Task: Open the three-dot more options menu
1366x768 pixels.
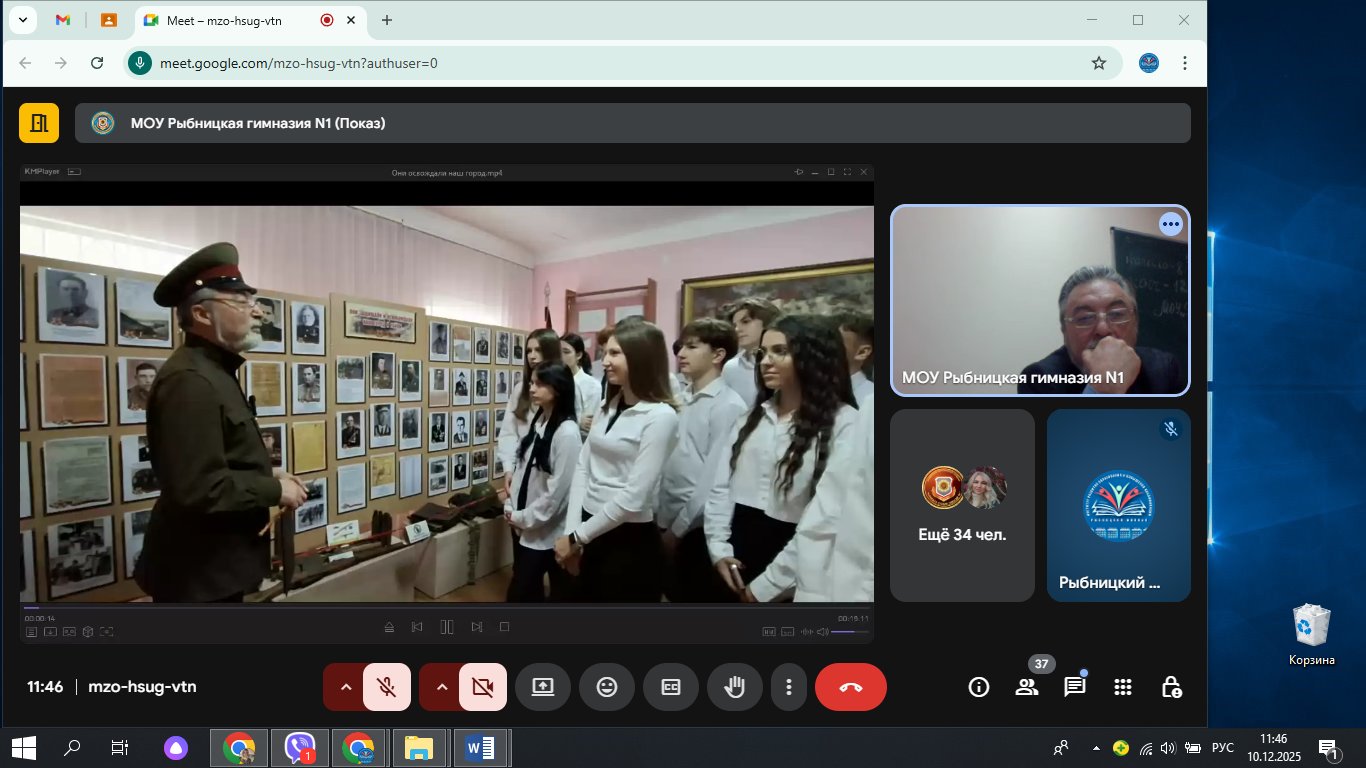Action: click(x=789, y=687)
